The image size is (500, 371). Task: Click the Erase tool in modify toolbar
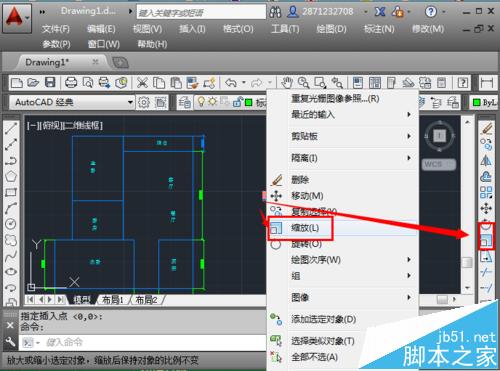(x=486, y=129)
